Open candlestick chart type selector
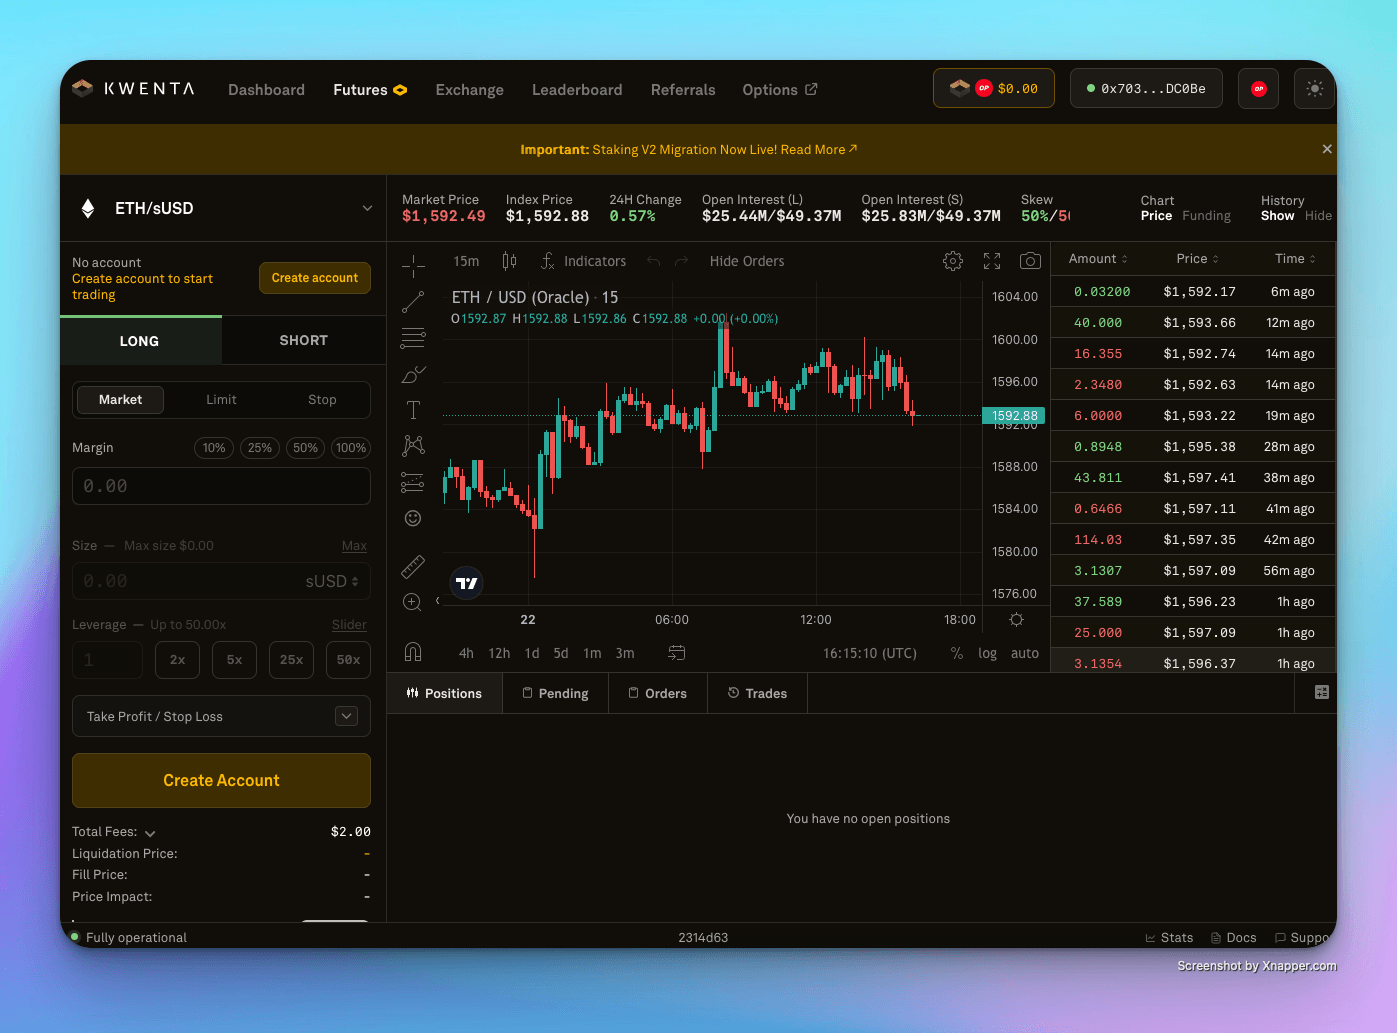The width and height of the screenshot is (1397, 1033). [510, 261]
